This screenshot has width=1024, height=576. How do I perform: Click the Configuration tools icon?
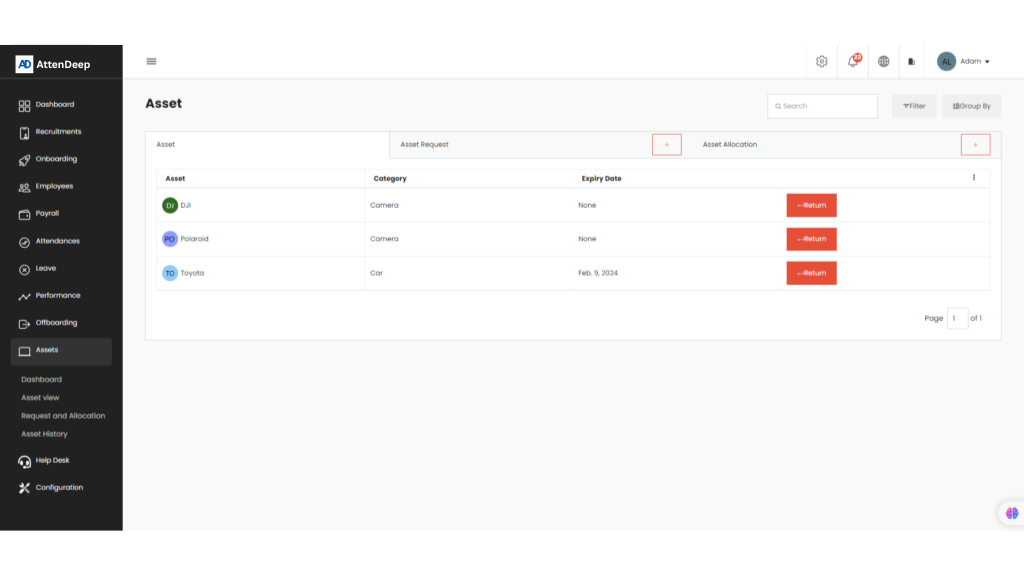point(25,488)
